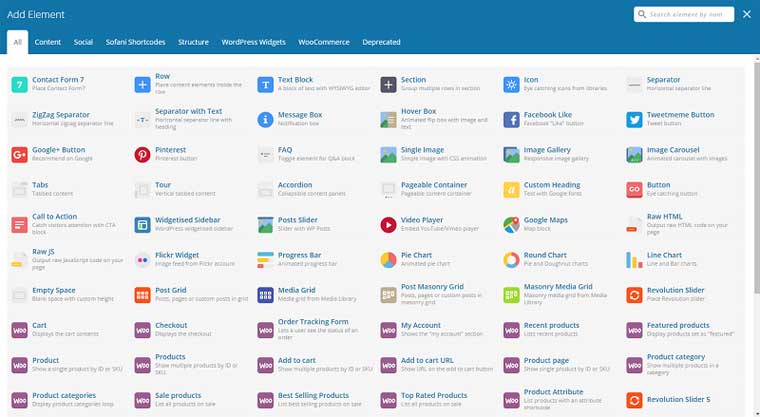The height and width of the screenshot is (417, 760).
Task: Add the Revolution Slider icon
Action: click(x=634, y=294)
